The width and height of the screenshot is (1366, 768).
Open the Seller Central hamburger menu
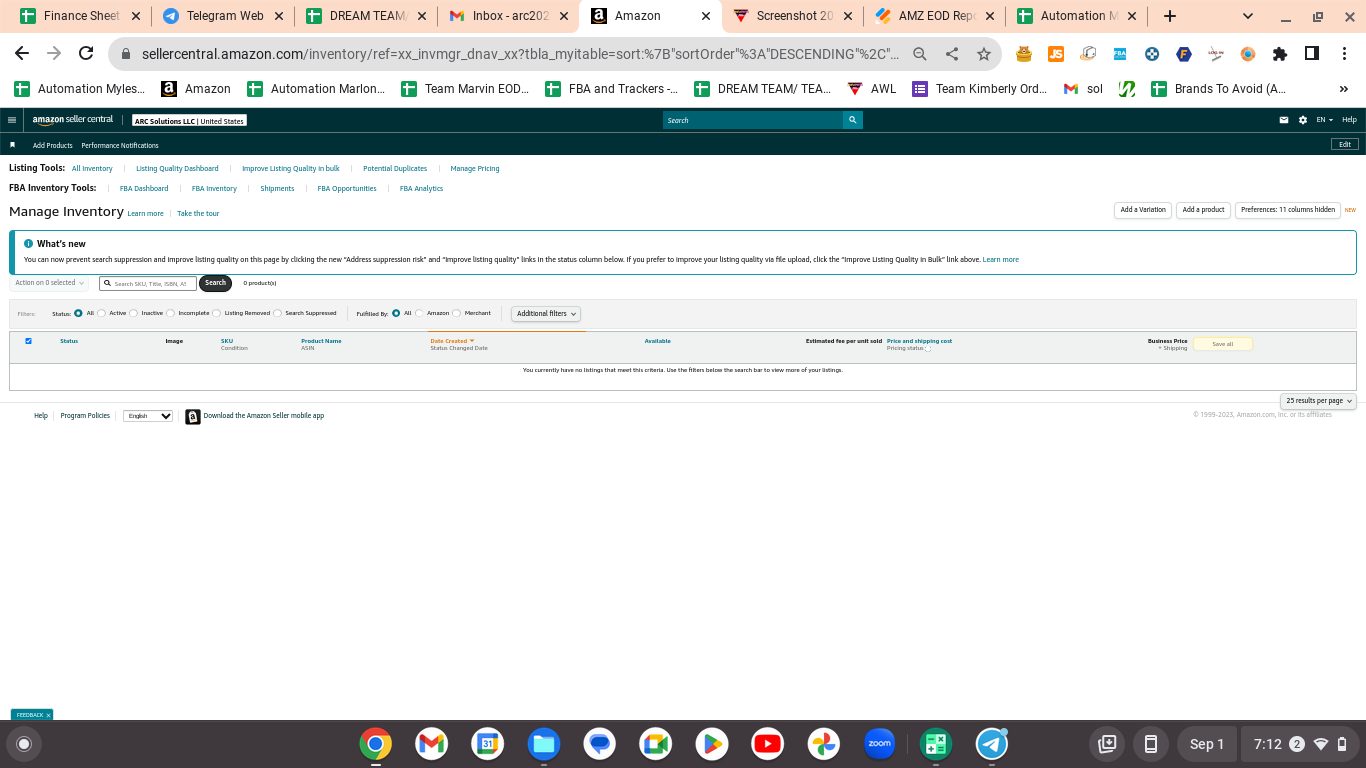pyautogui.click(x=12, y=120)
